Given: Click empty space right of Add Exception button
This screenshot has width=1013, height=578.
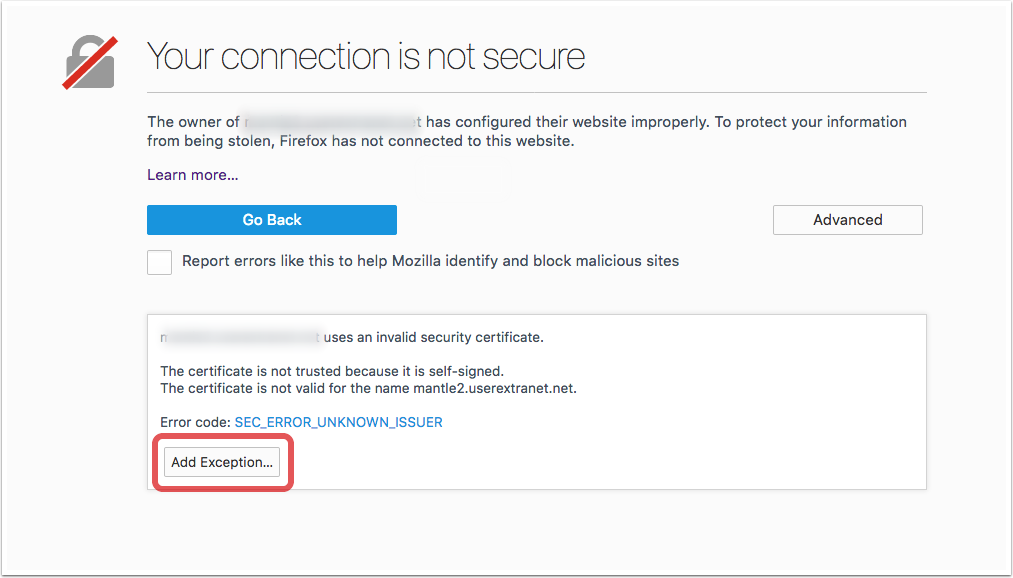Looking at the screenshot, I should click(x=600, y=462).
